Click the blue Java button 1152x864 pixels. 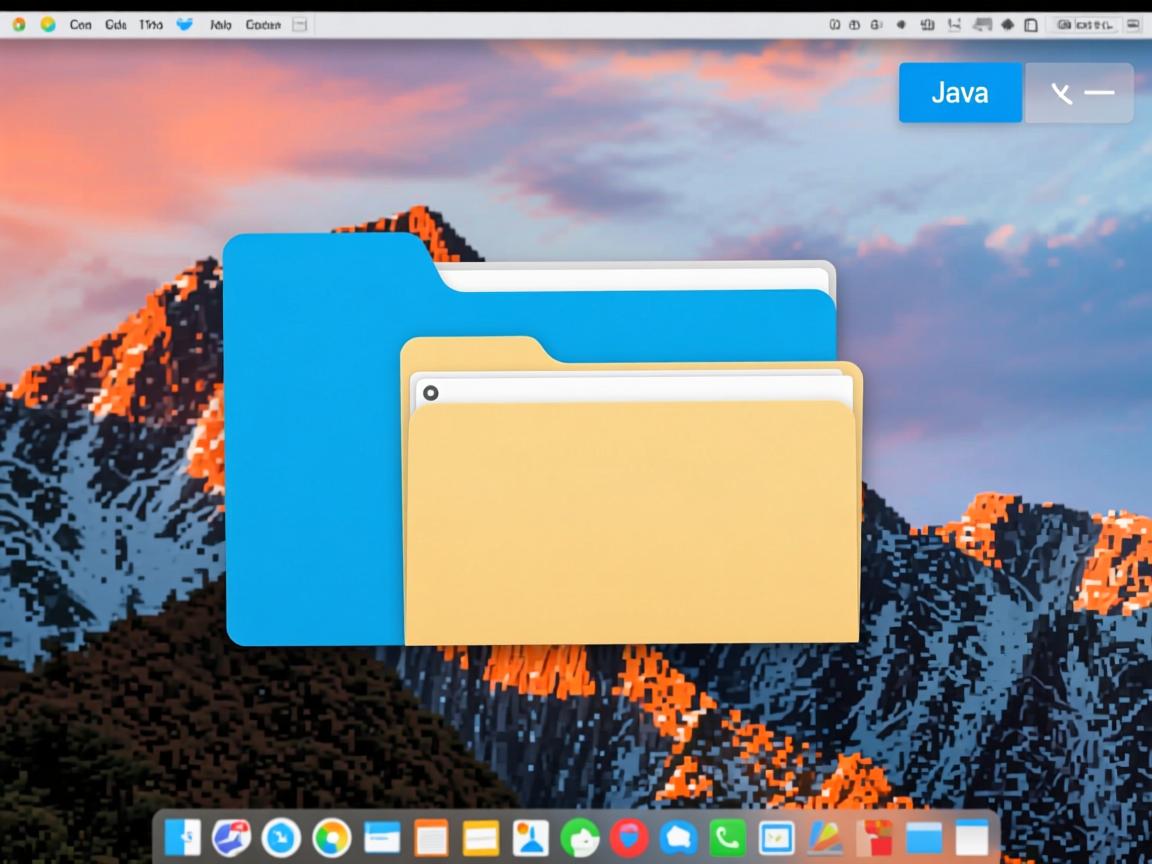coord(960,93)
